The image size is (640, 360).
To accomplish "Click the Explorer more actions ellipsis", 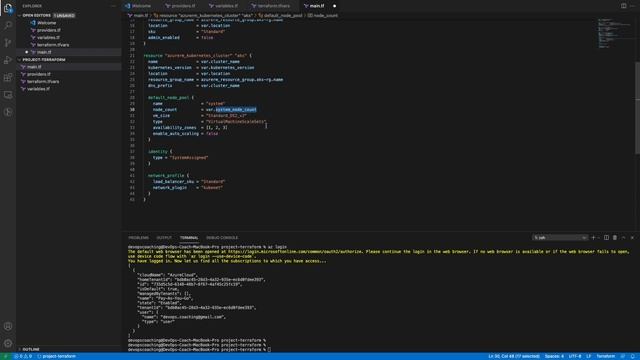I will 113,6.
